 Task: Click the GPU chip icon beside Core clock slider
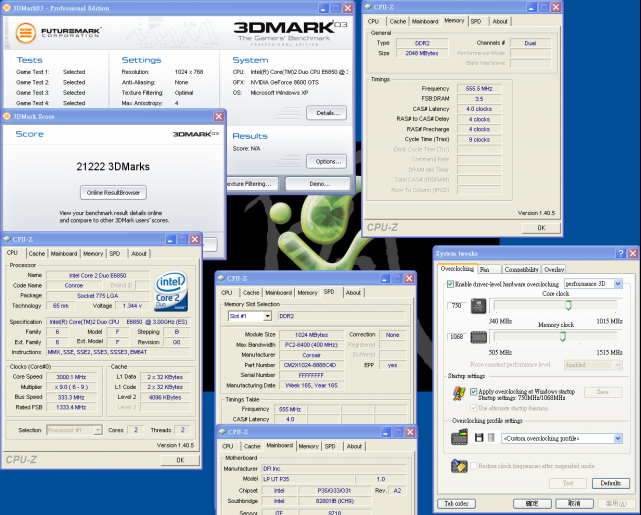pos(478,306)
